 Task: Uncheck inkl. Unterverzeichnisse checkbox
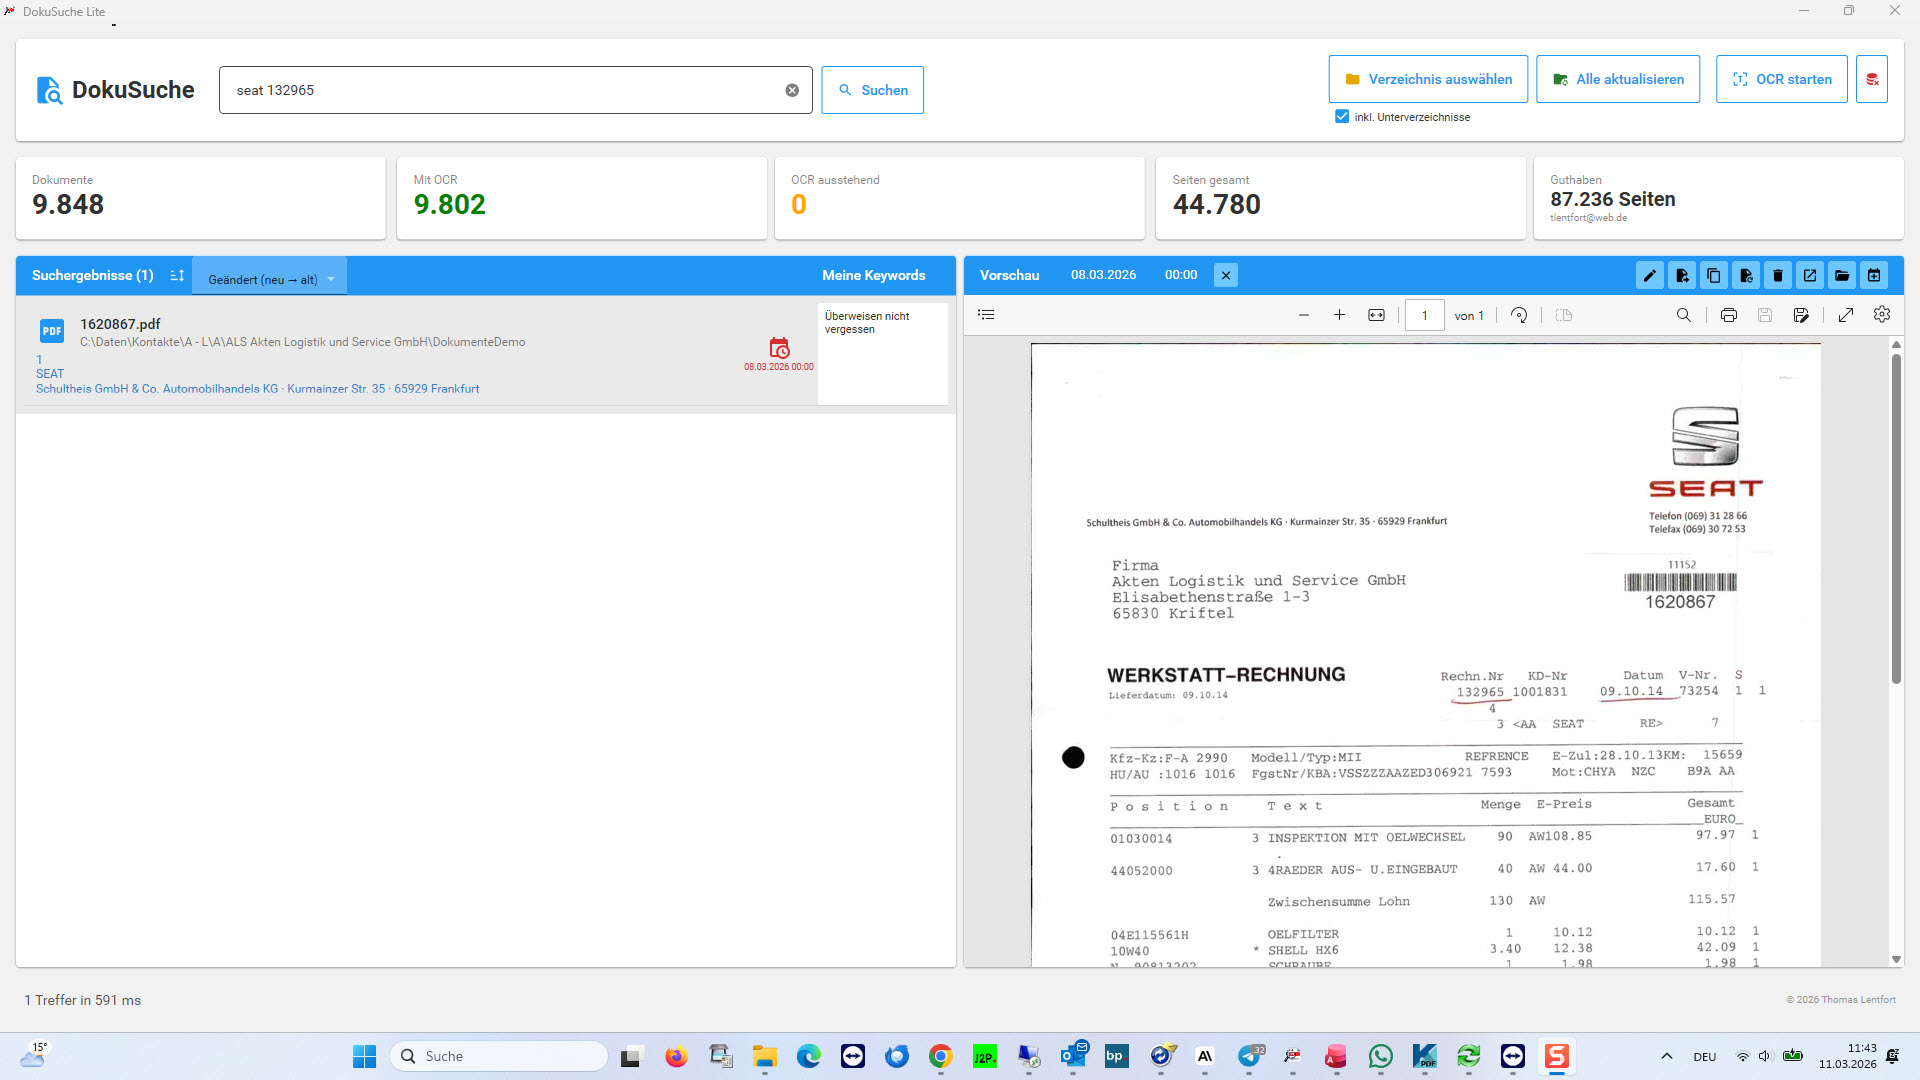click(x=1342, y=117)
